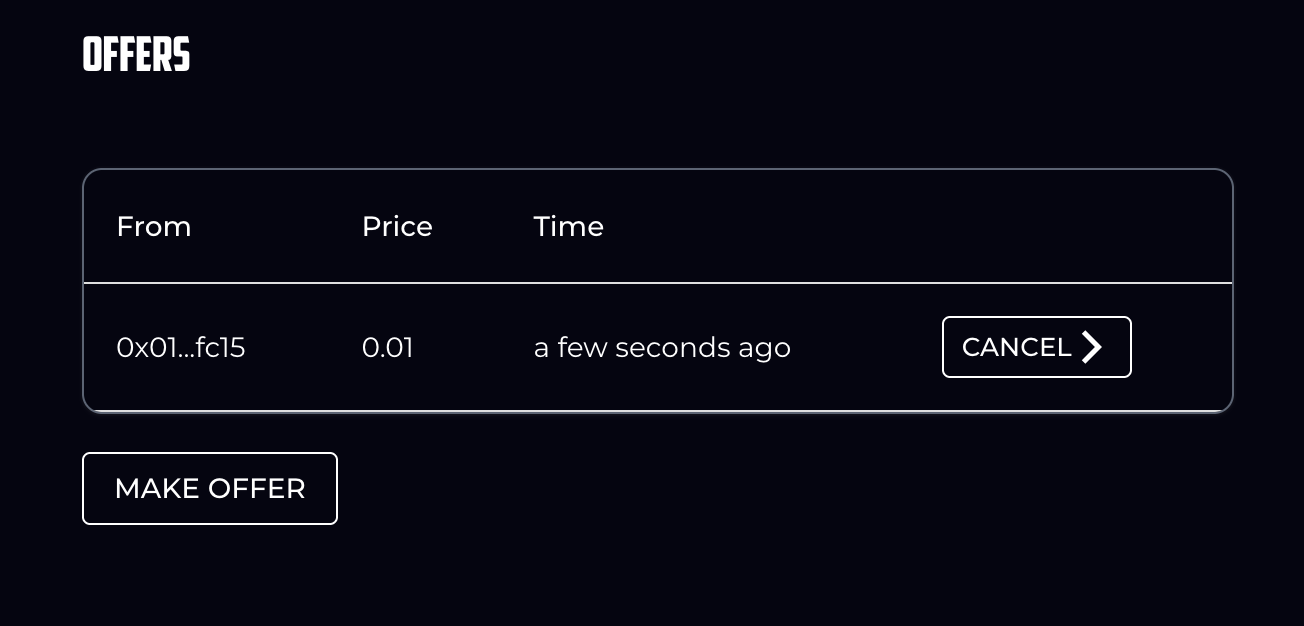Click the Time column header
This screenshot has height=626, width=1304.
click(x=568, y=227)
